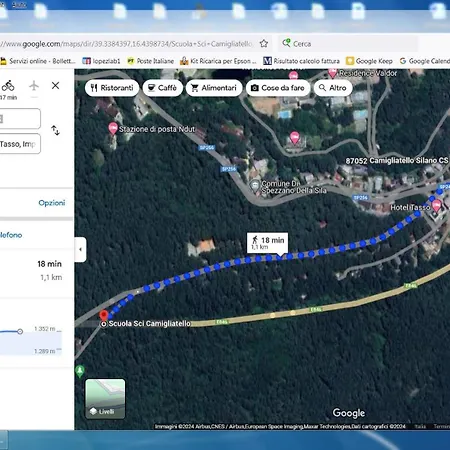Screen dimensions: 450x450
Task: Click the elevation profile end marker
Action: point(20,331)
